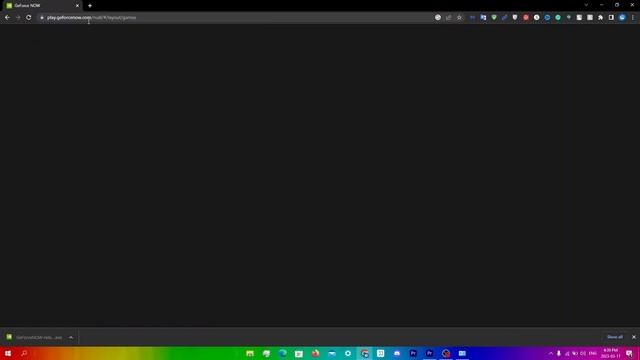Screen dimensions: 640x360
Task: Bookmark this page with the star icon
Action: tap(459, 18)
